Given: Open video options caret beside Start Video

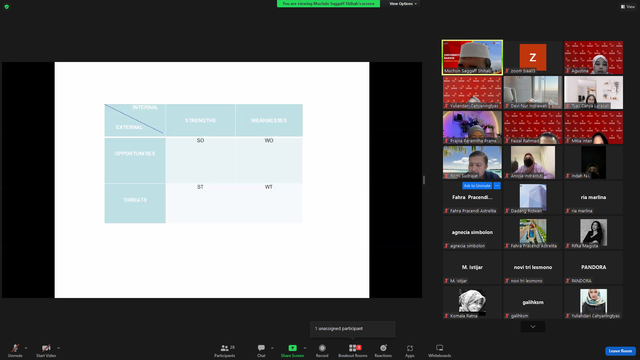Looking at the screenshot, I should [59, 348].
